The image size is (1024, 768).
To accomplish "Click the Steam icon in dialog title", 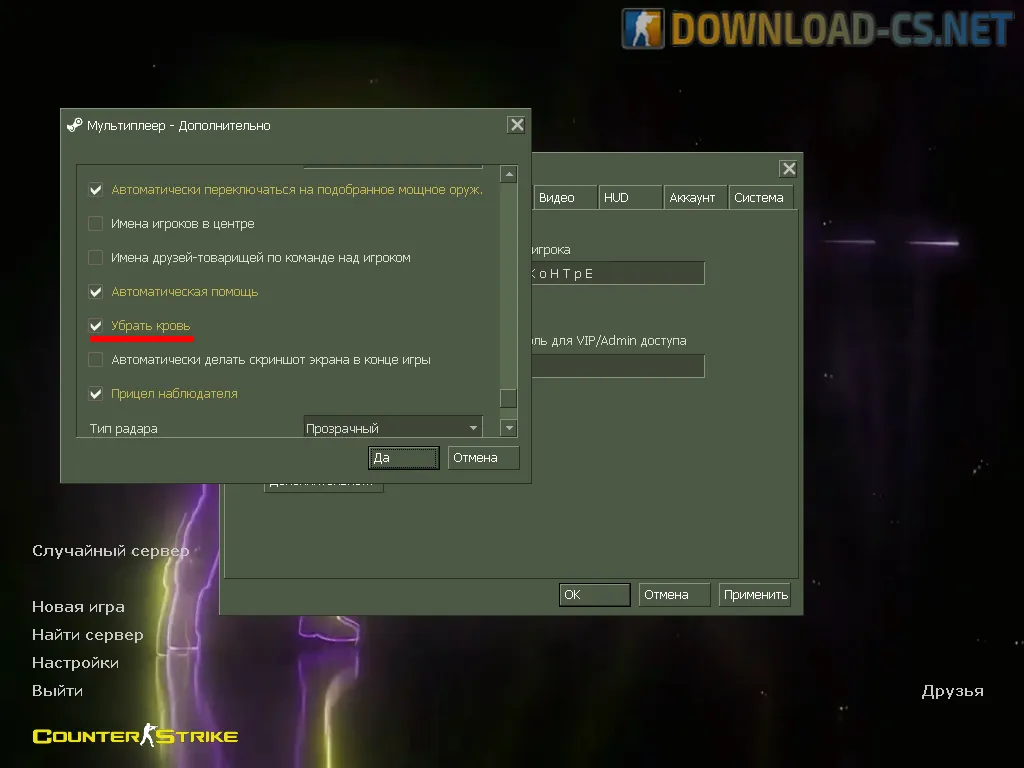I will click(74, 125).
